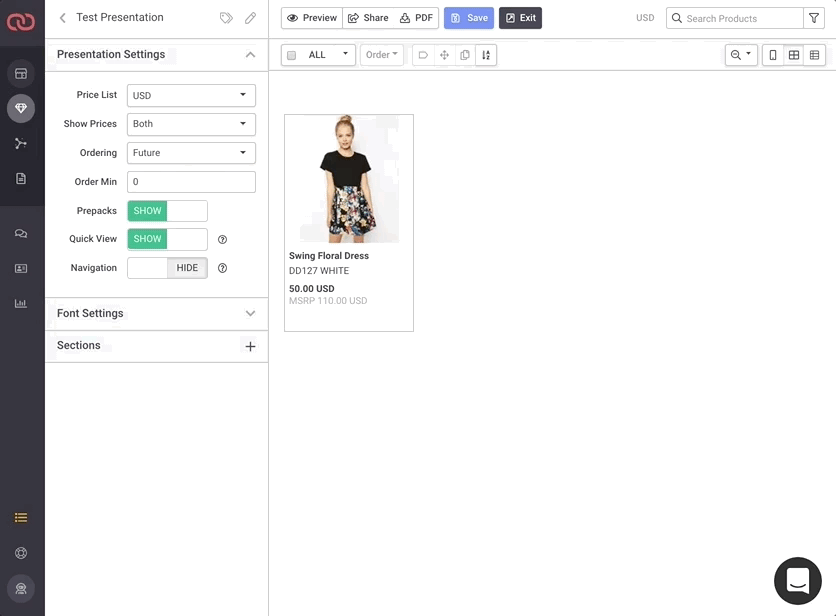Open Quick View help question mark

tap(223, 239)
